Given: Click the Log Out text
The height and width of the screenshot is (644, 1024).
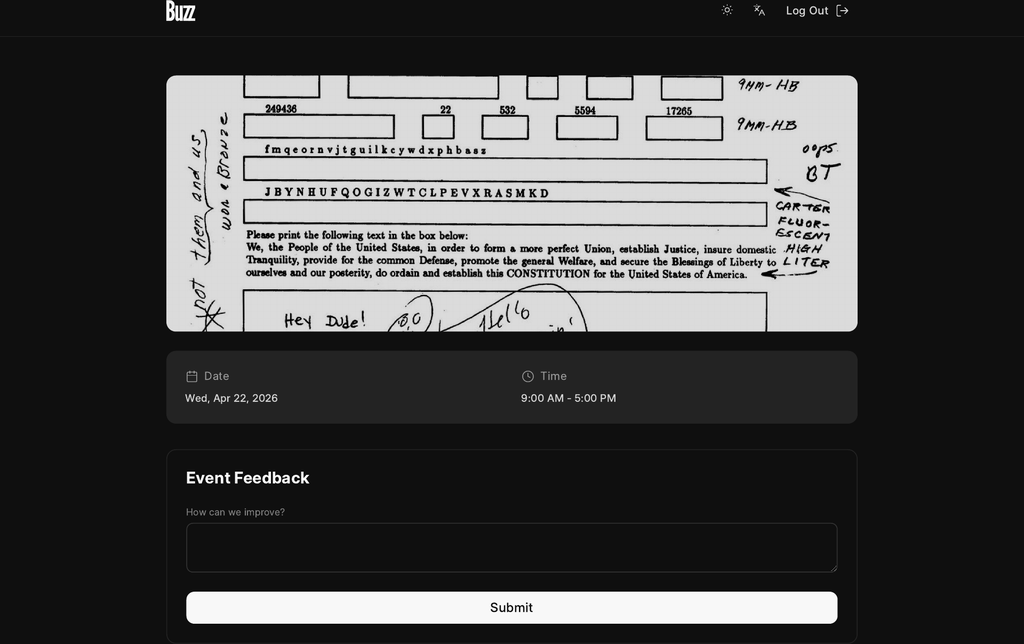Looking at the screenshot, I should (x=807, y=10).
